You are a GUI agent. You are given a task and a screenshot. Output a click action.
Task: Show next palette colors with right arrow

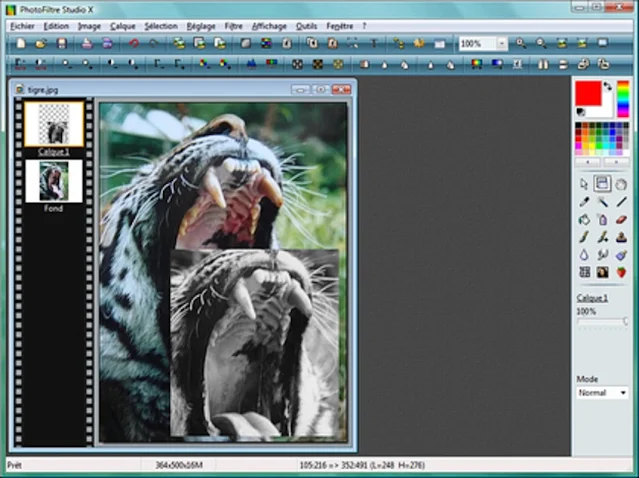pos(616,162)
